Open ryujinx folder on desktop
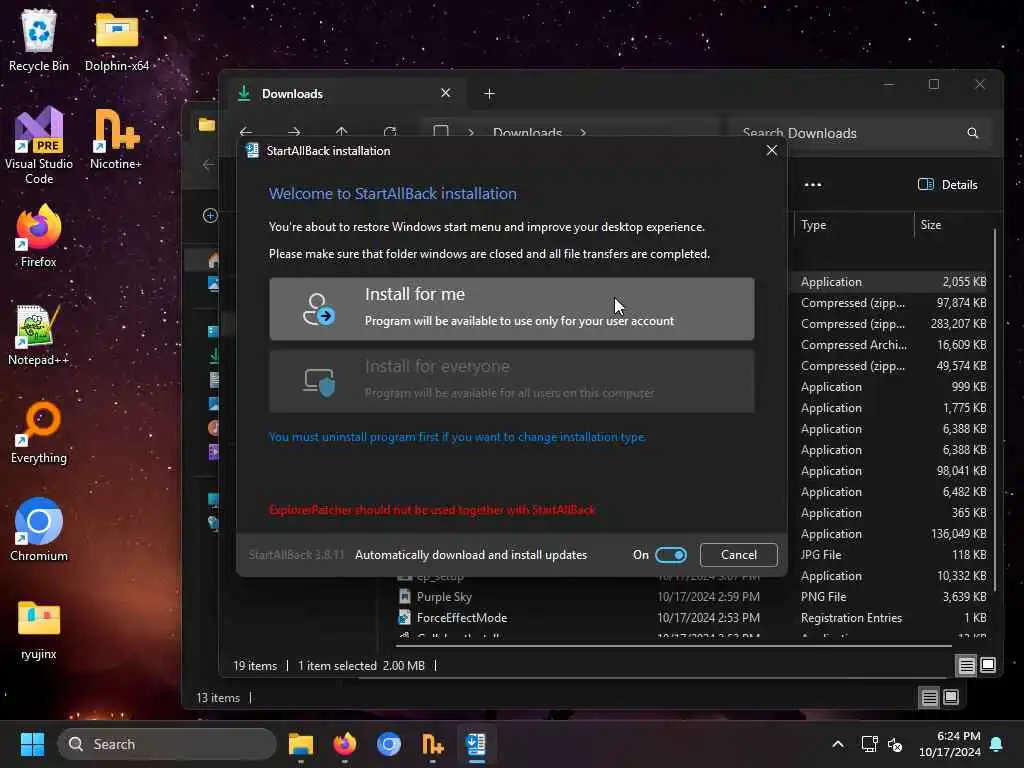 39,630
